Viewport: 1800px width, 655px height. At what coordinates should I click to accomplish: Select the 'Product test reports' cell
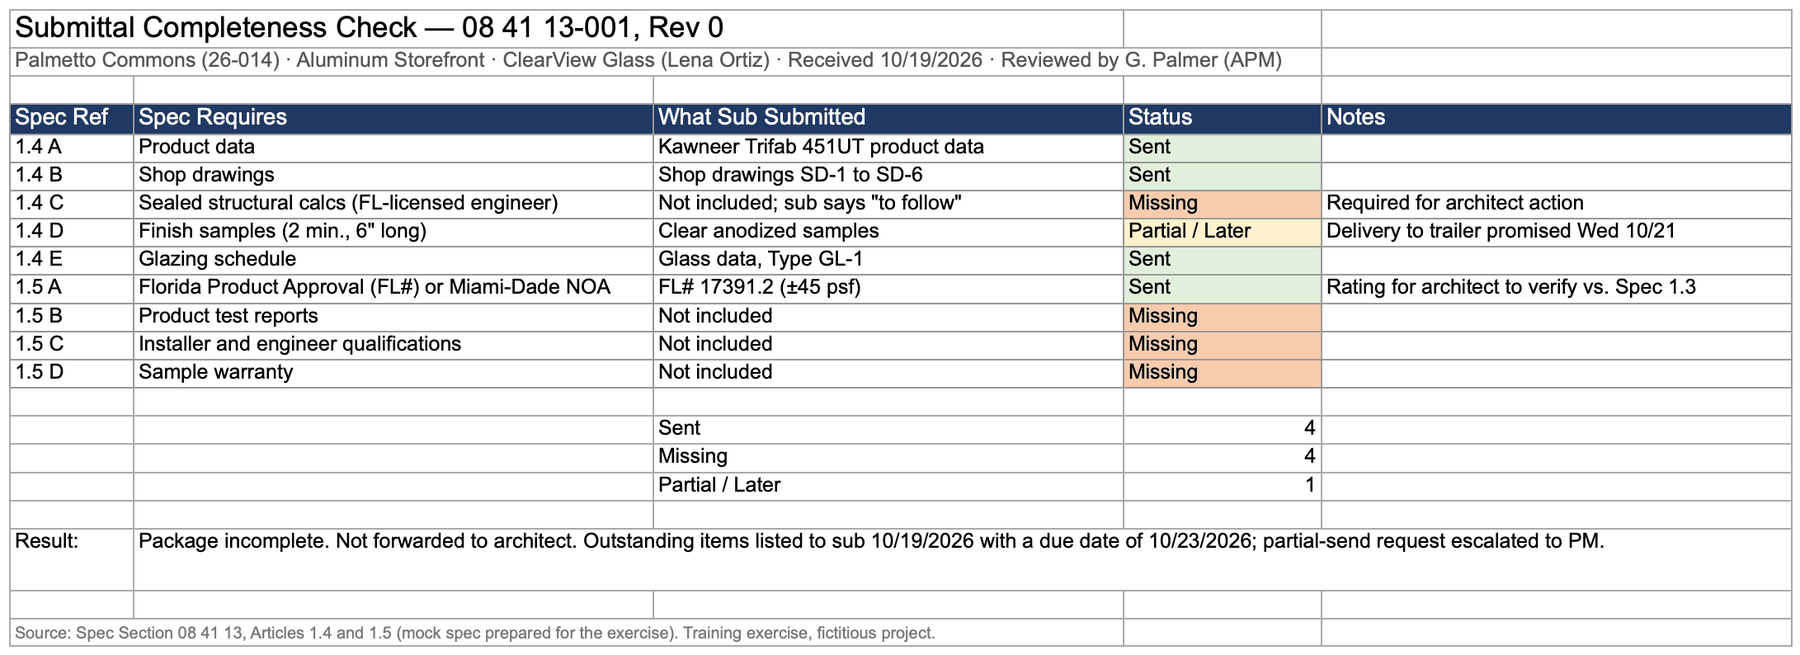(393, 316)
